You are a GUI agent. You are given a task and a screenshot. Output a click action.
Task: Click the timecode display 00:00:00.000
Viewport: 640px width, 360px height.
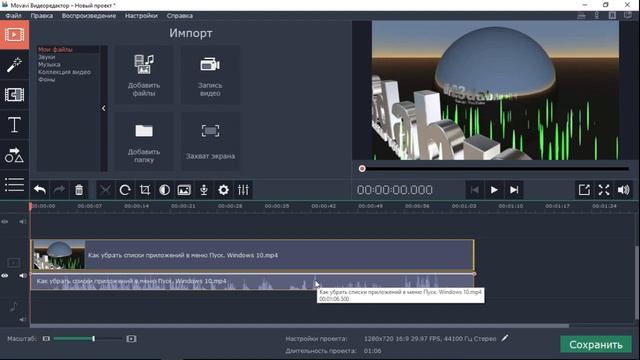pos(394,190)
